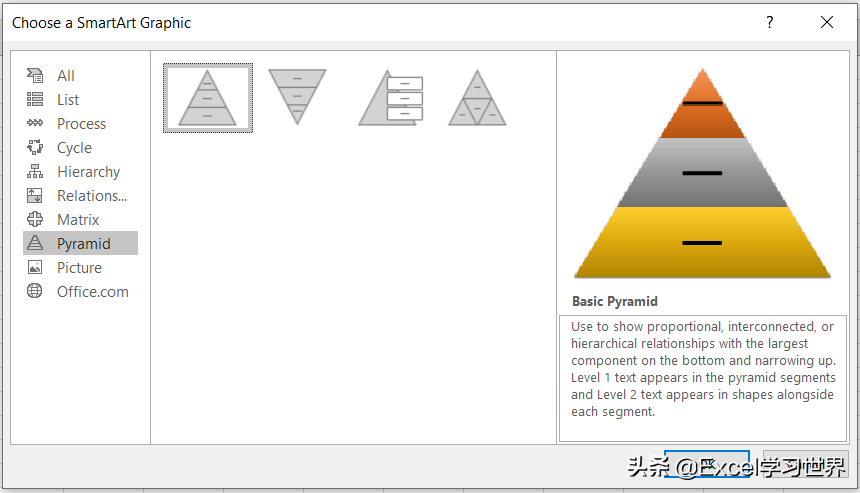This screenshot has width=860, height=493.
Task: Click the Basic Pyramid title text
Action: [615, 302]
